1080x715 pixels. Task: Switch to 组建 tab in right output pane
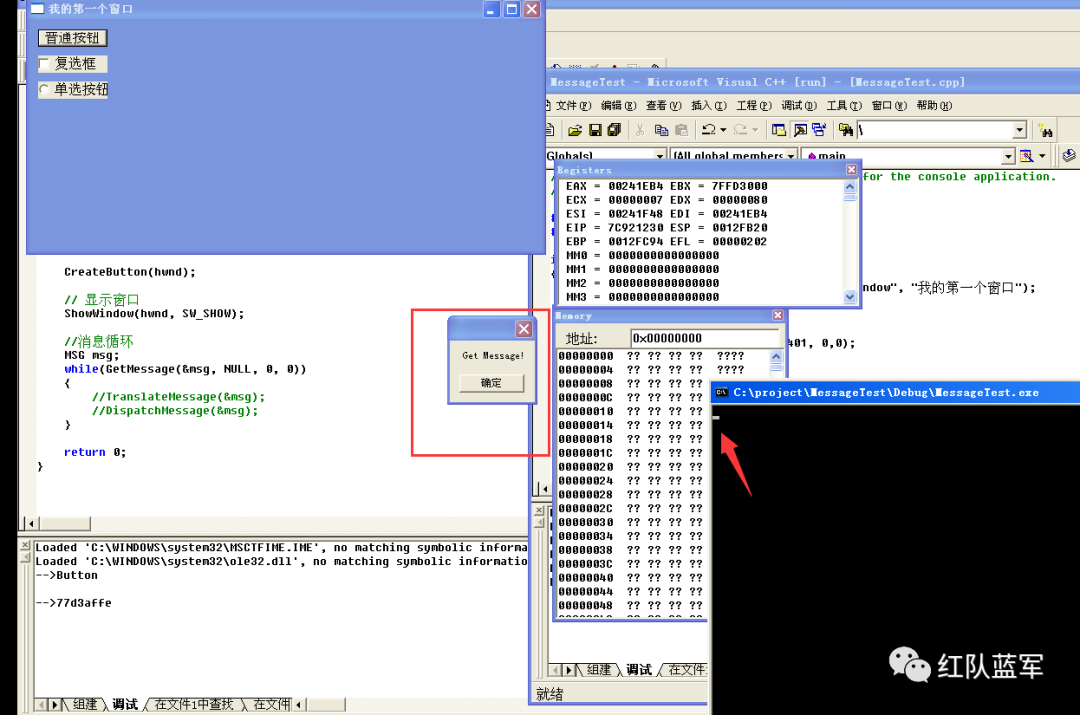(599, 670)
